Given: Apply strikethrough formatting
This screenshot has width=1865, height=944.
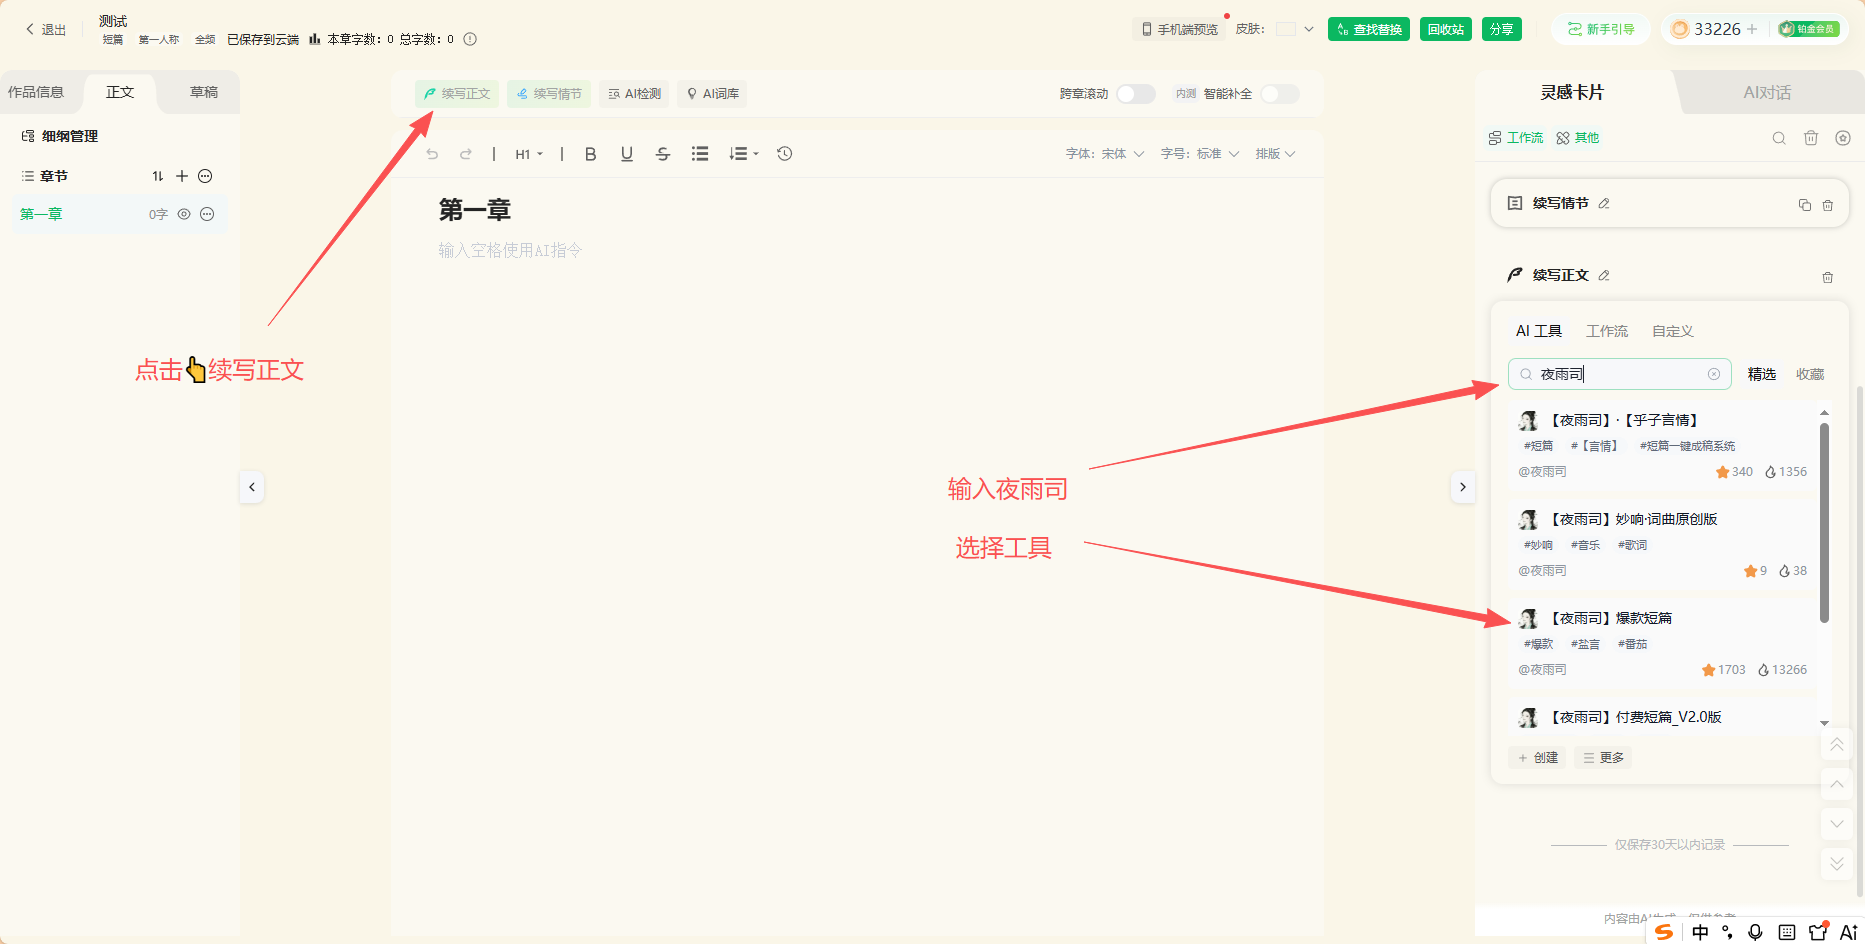Looking at the screenshot, I should point(663,154).
